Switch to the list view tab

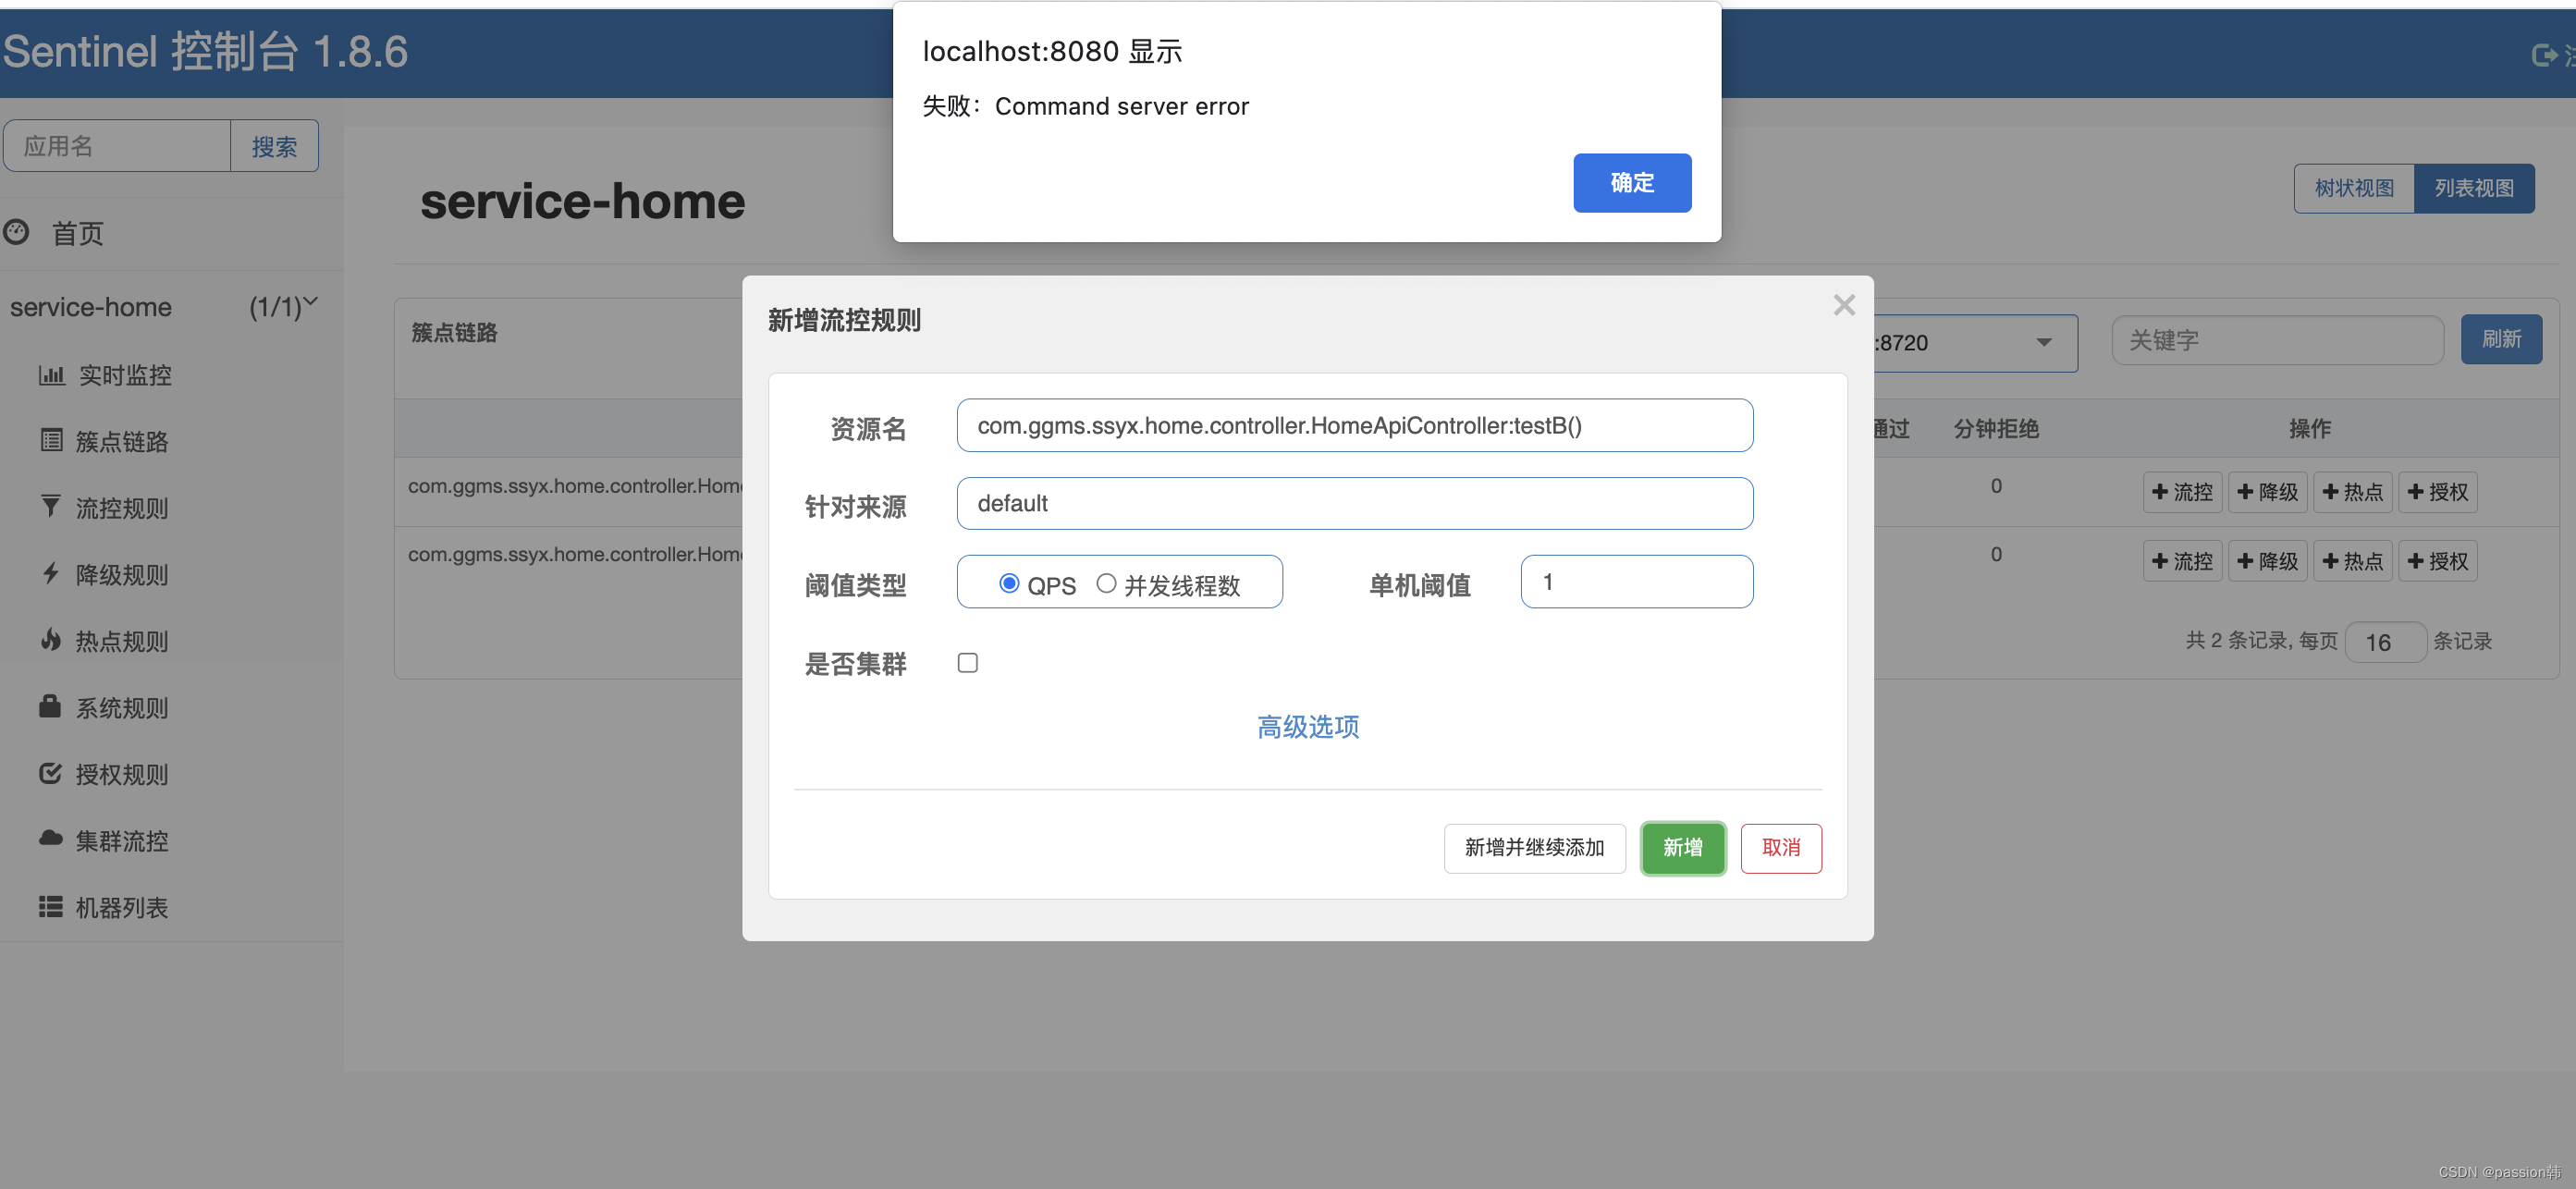click(x=2473, y=188)
